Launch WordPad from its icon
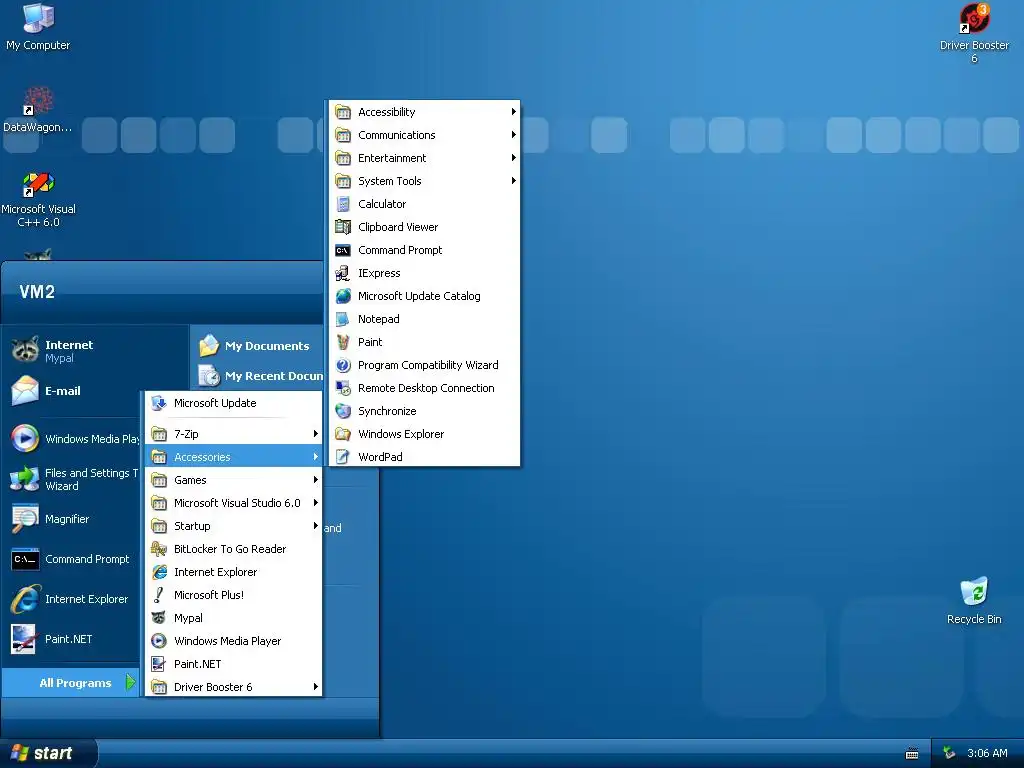The image size is (1024, 768). (x=343, y=457)
